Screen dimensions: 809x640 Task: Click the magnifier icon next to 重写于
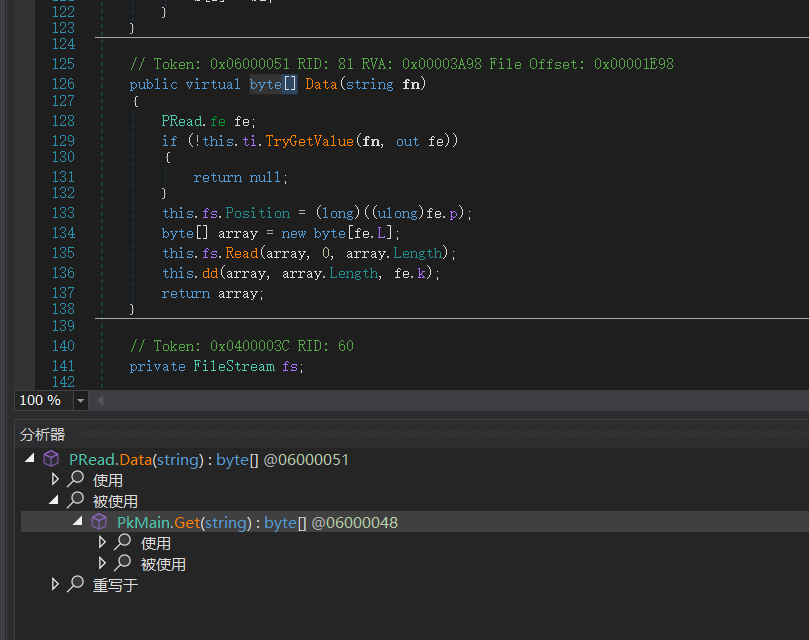[x=76, y=584]
